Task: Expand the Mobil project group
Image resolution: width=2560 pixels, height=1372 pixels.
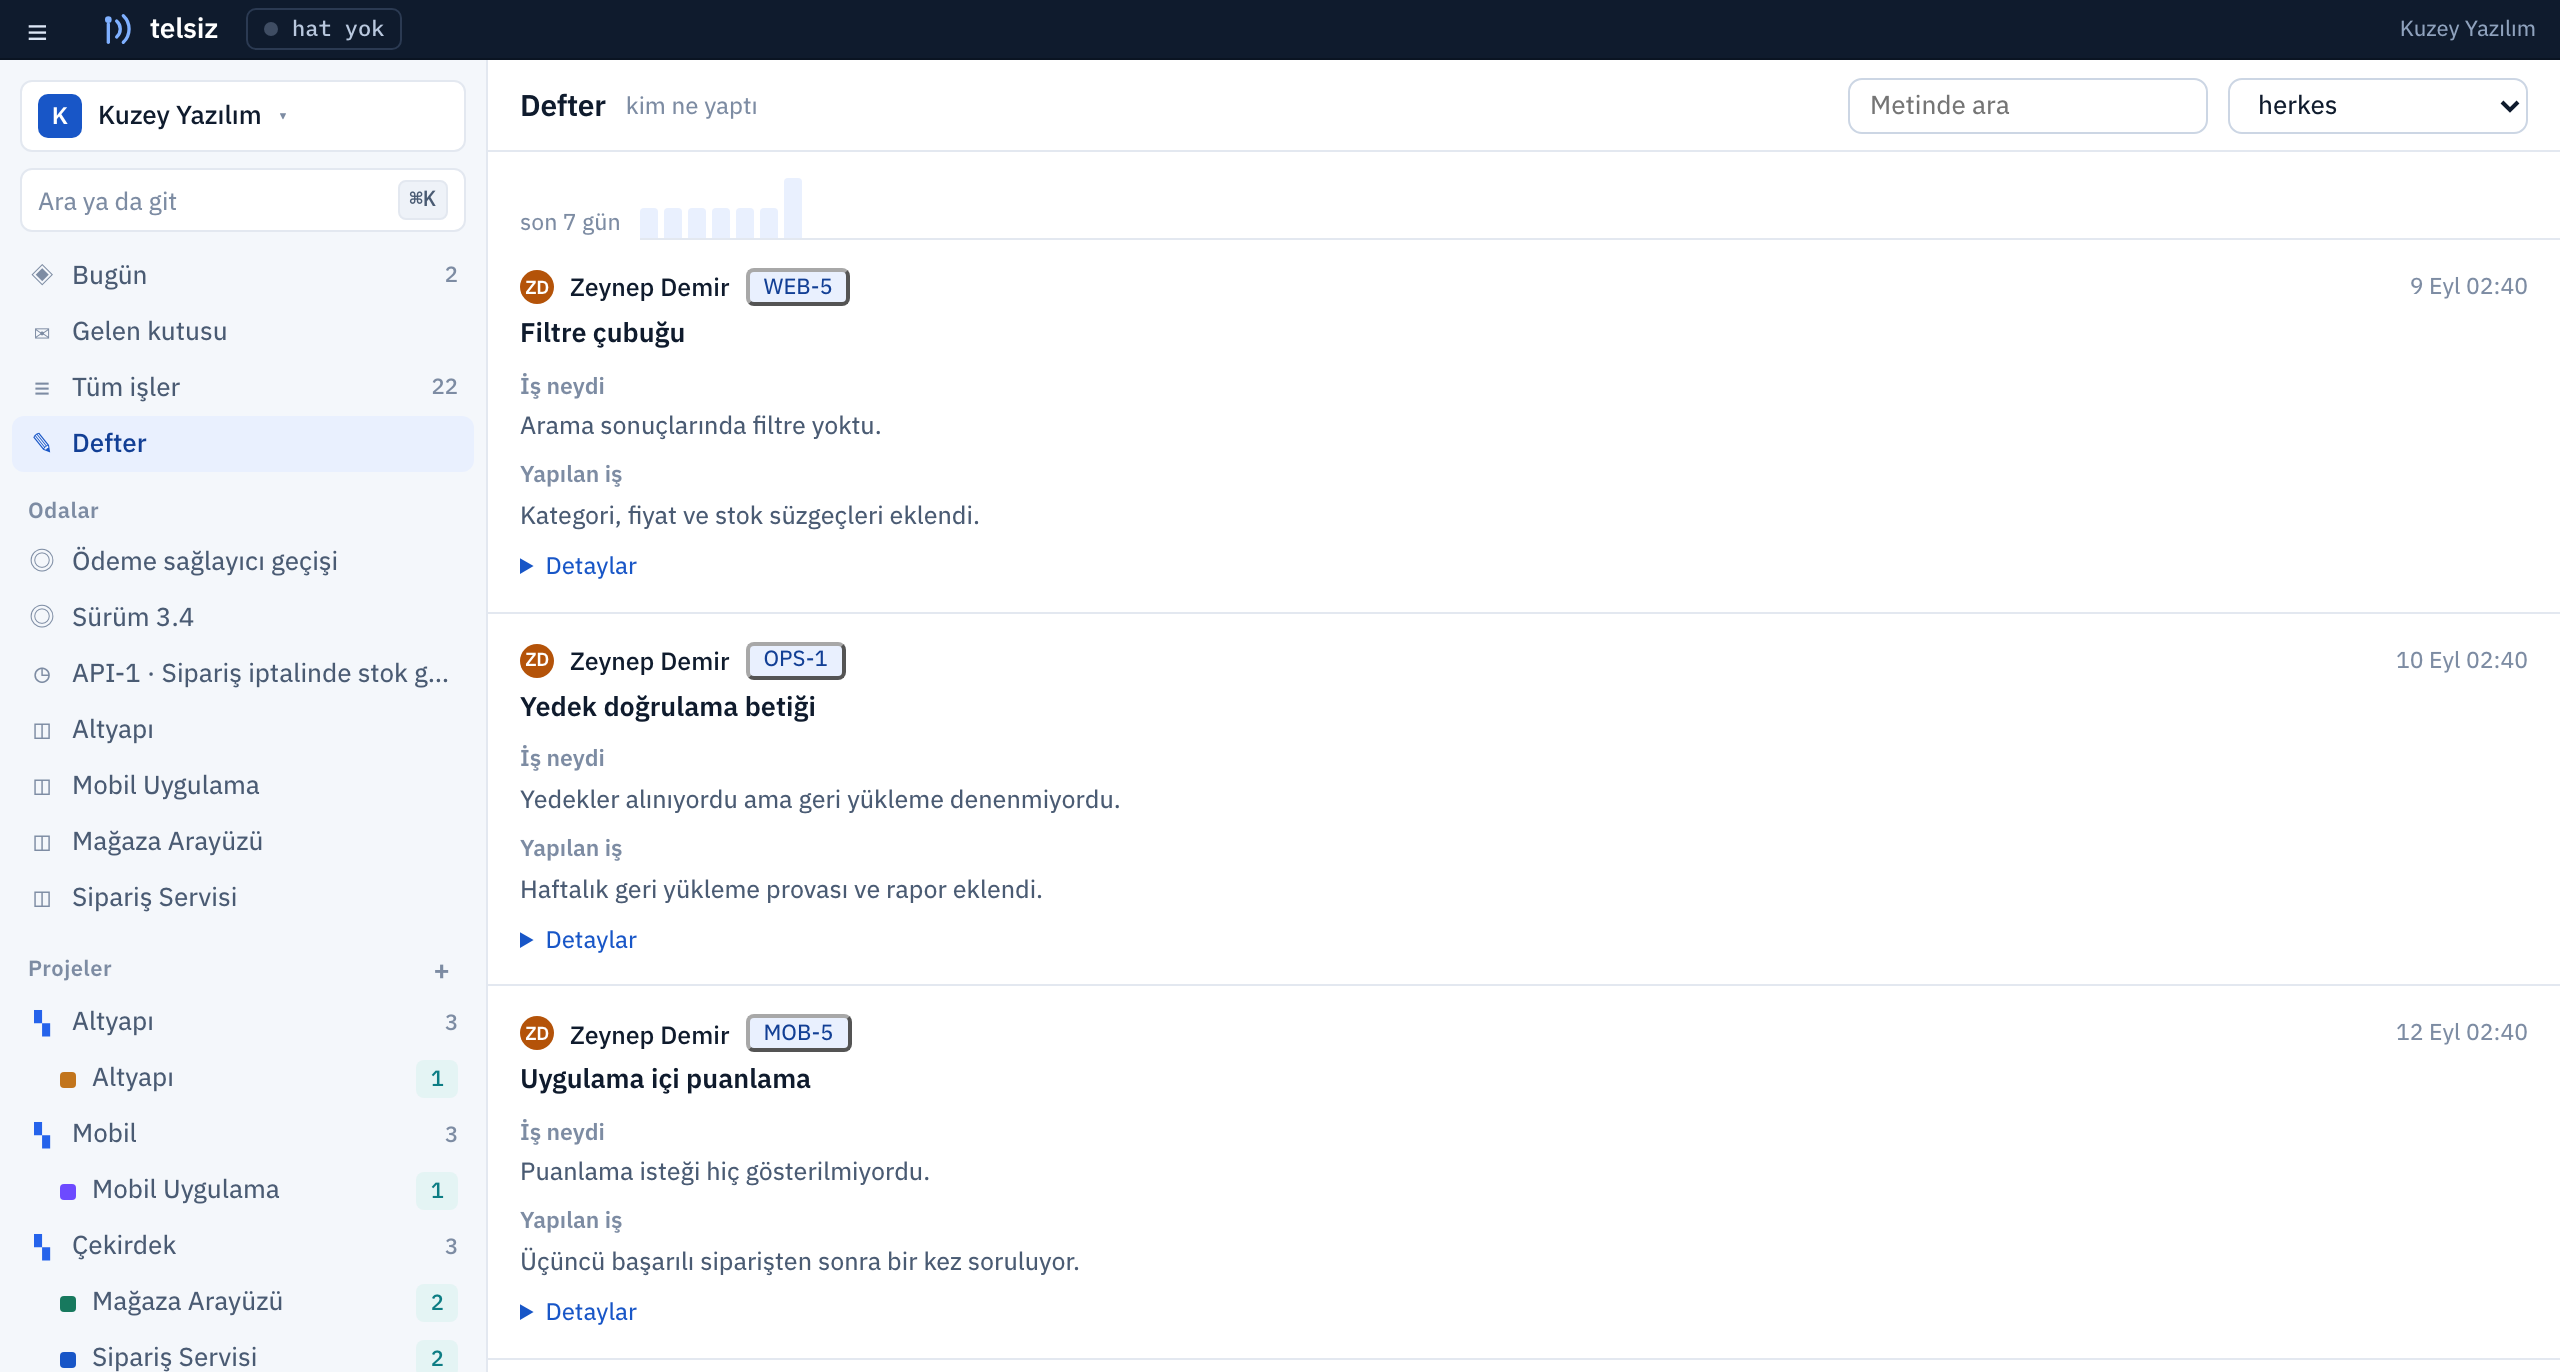Action: point(243,1133)
